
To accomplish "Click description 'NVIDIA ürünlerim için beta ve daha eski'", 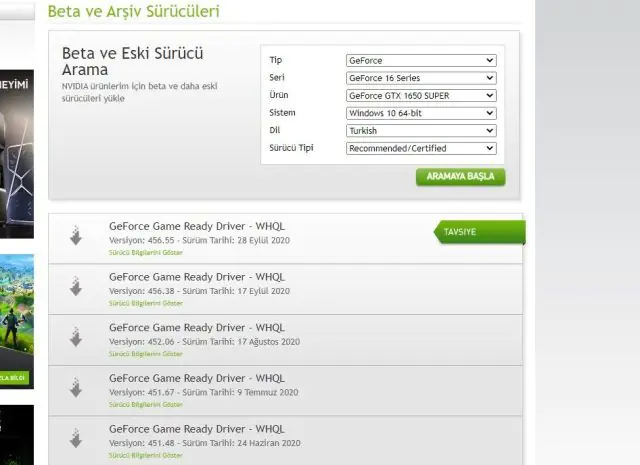I will [140, 86].
